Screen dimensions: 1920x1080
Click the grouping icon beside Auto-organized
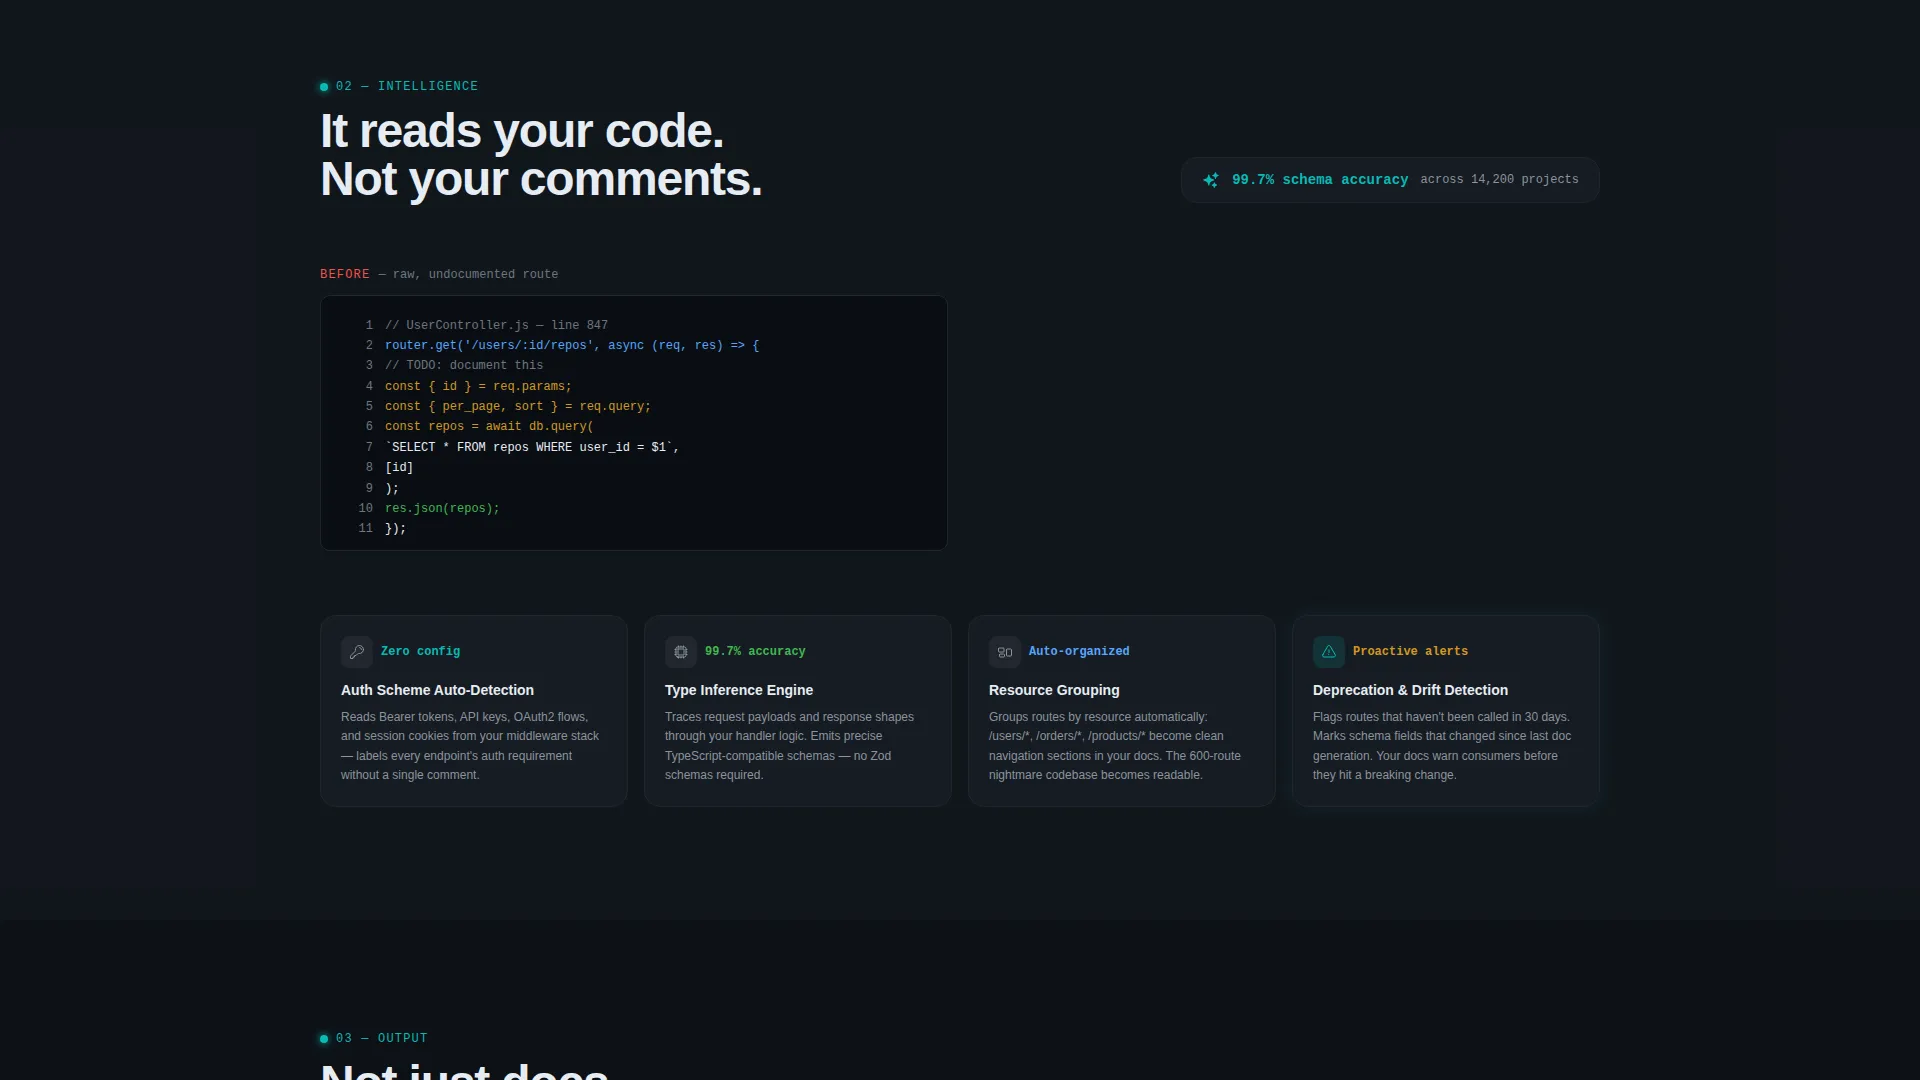1005,652
